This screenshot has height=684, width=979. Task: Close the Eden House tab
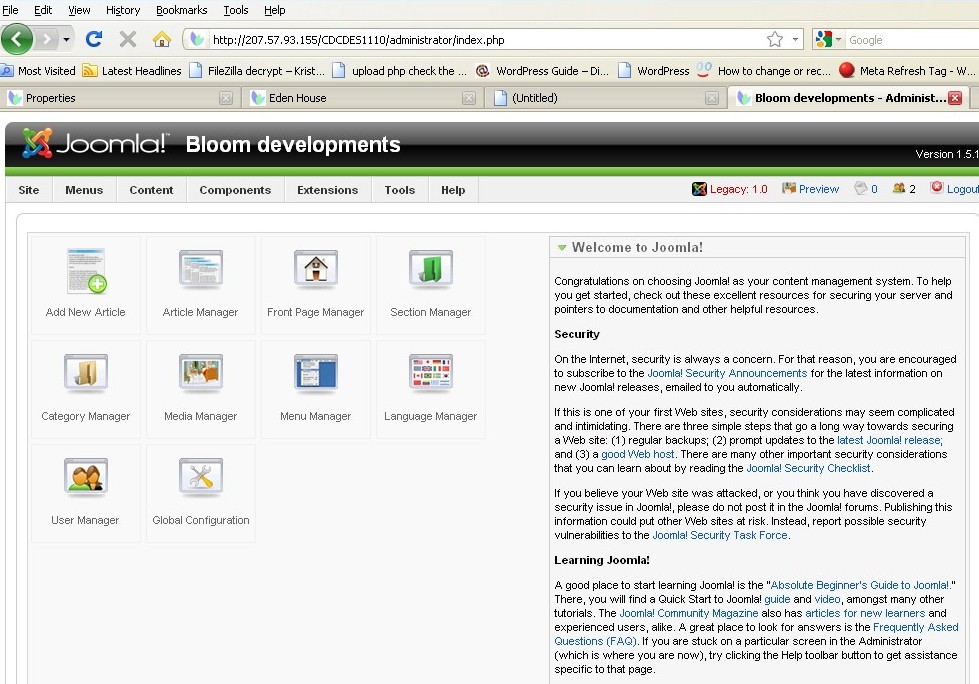(469, 98)
